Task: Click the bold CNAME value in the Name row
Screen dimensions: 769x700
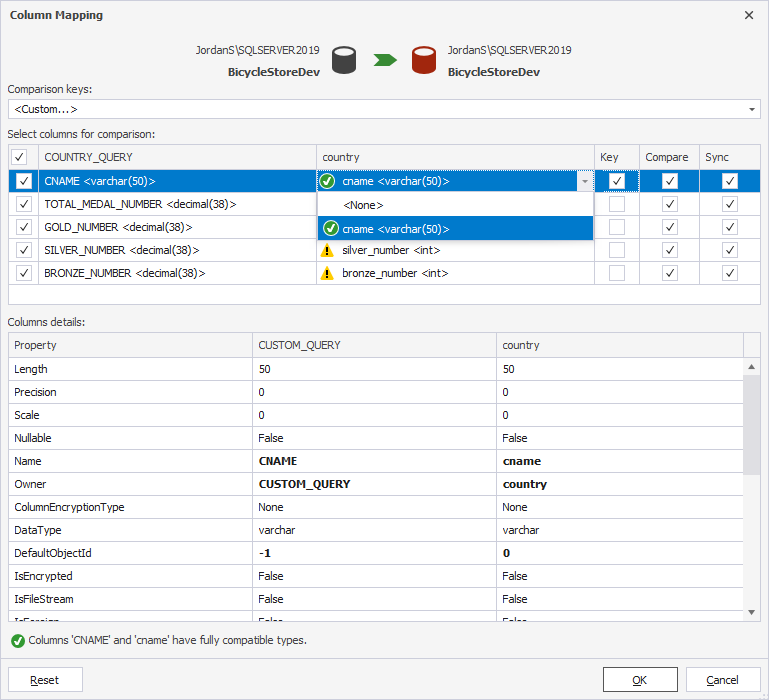Action: (x=278, y=461)
